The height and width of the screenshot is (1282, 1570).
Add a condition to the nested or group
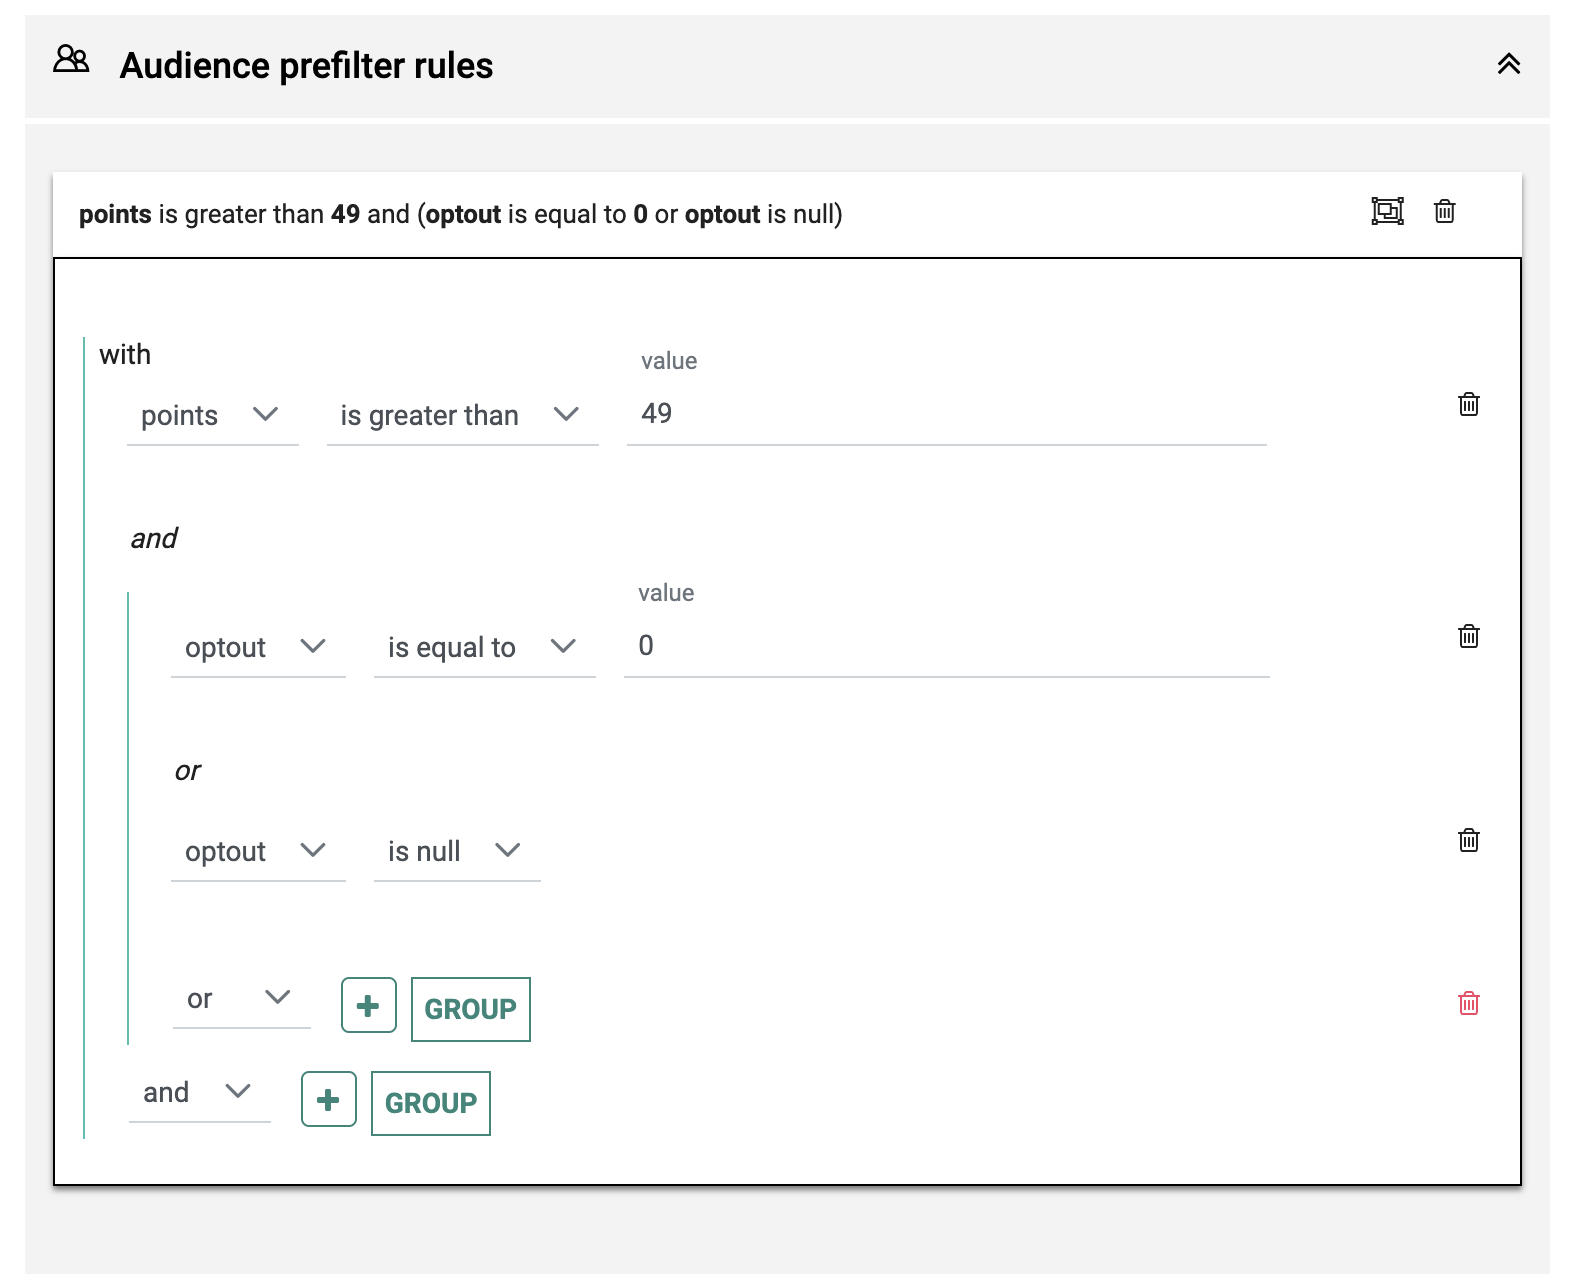click(x=368, y=1006)
